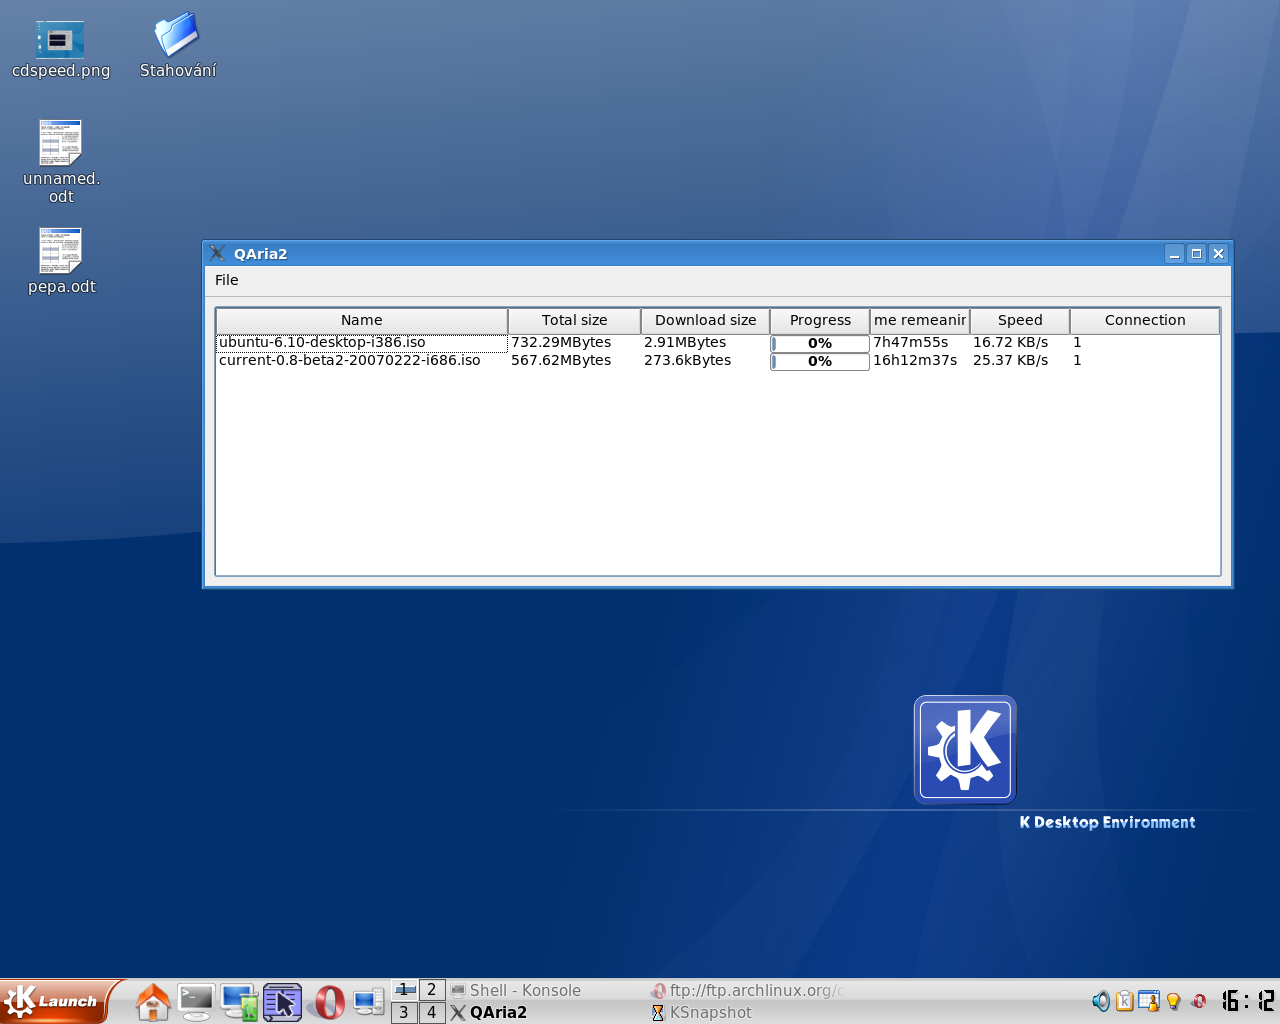Click the 2.91MBytes download size cell
This screenshot has width=1280, height=1024.
coord(705,342)
